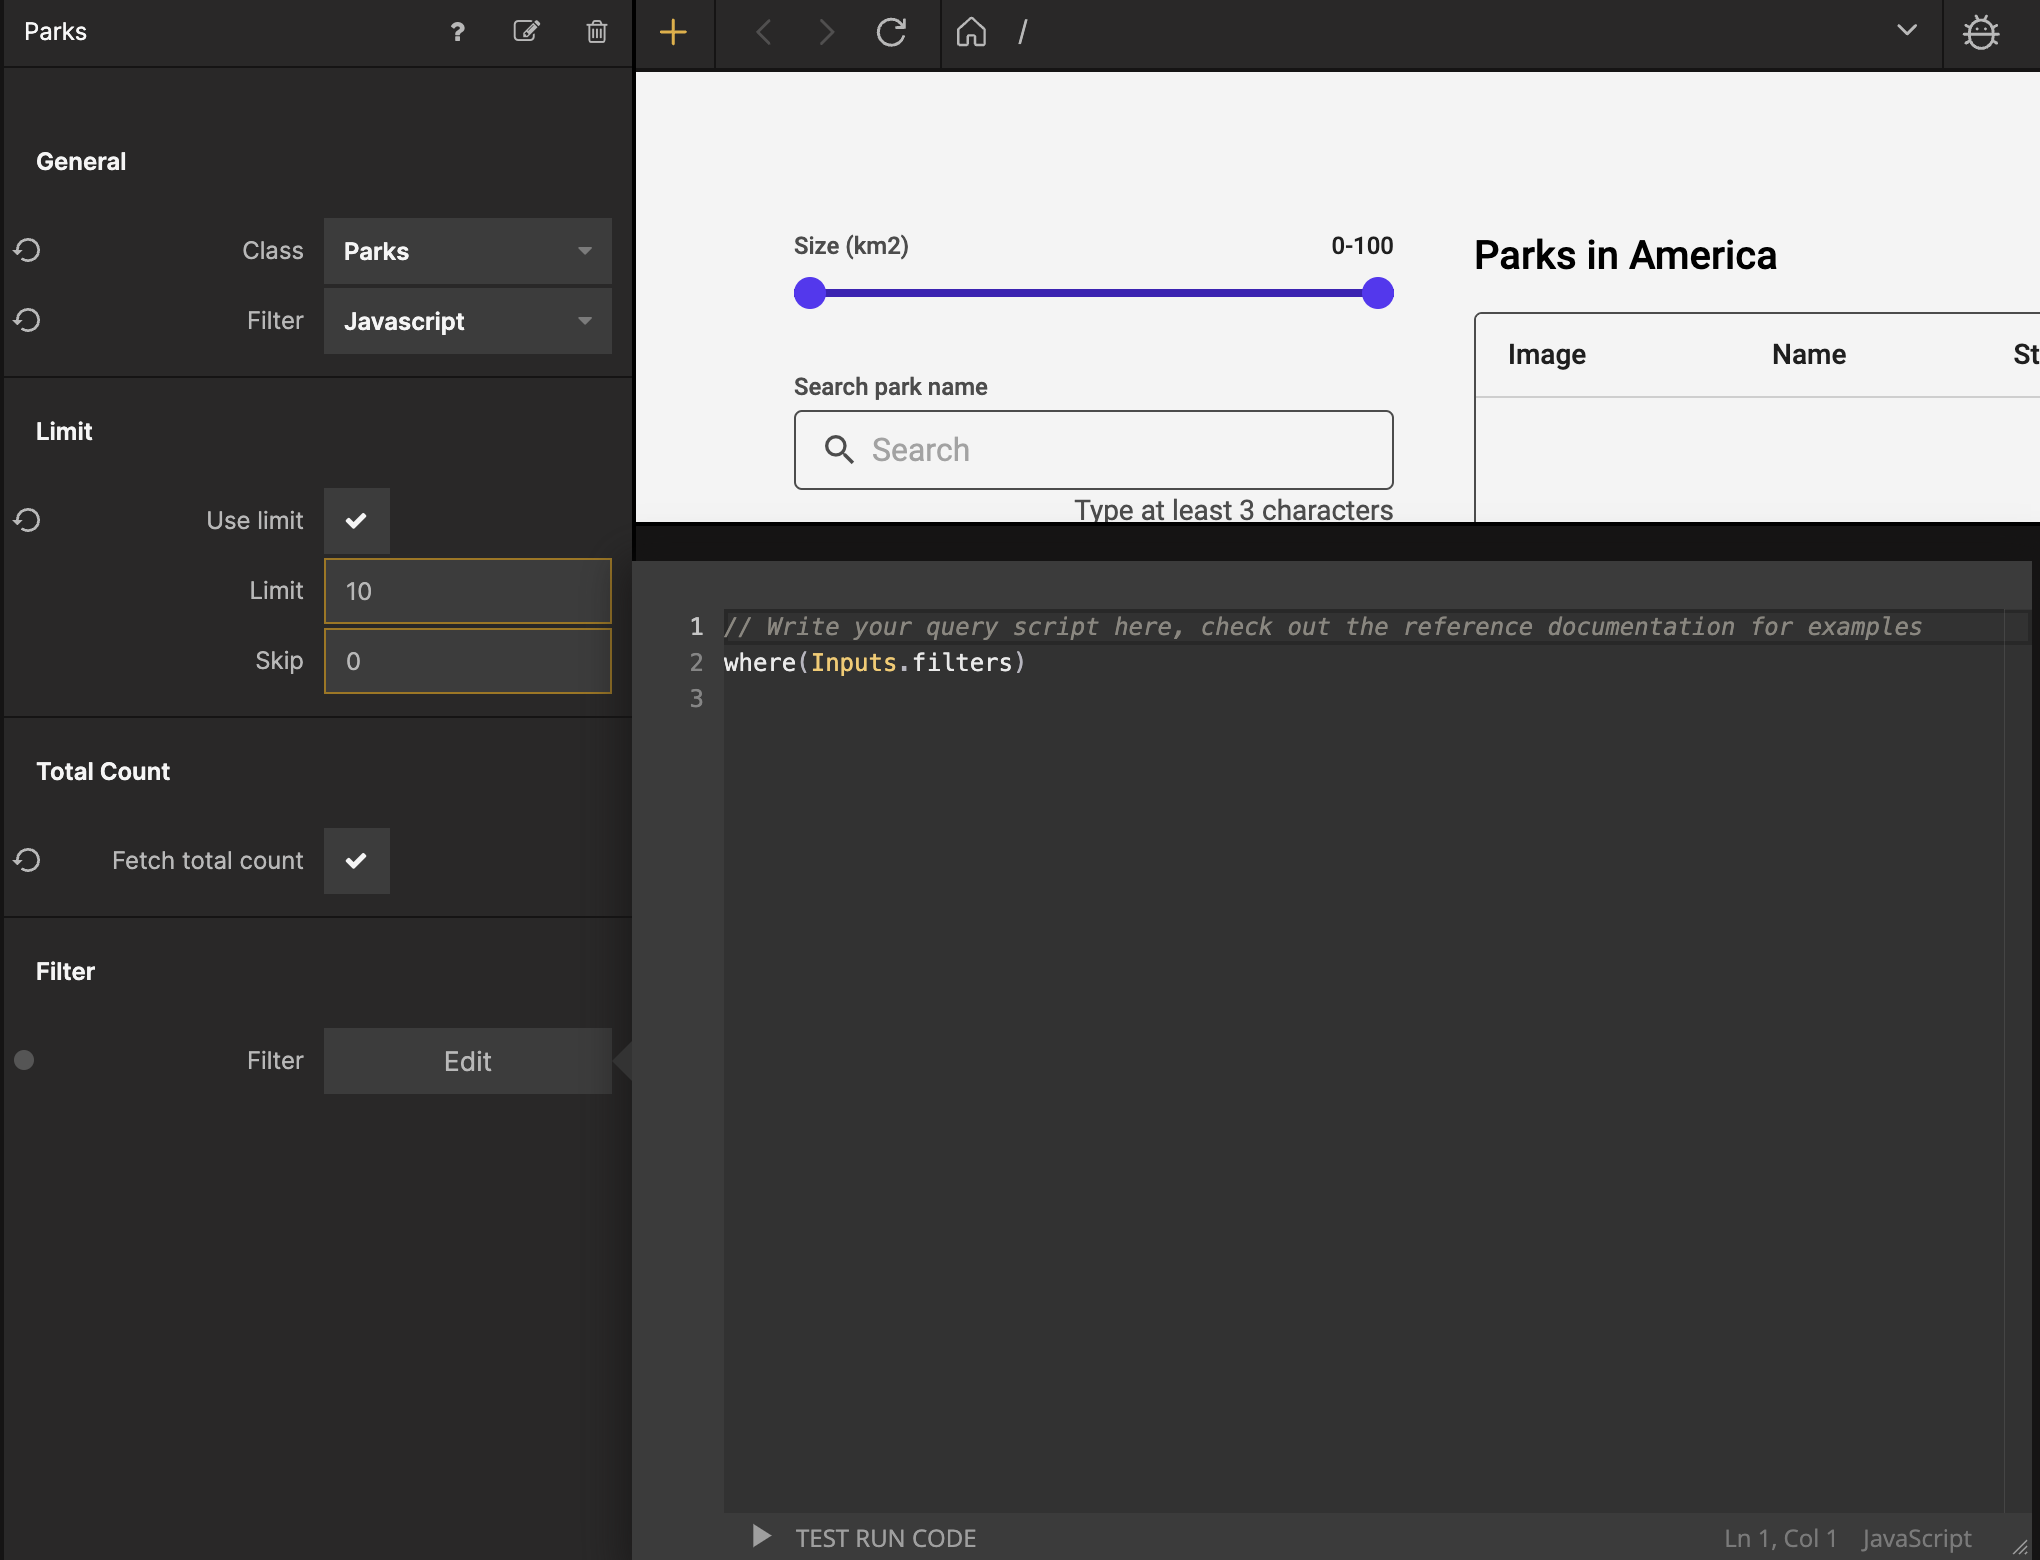Open the help question mark for Parks node
Image resolution: width=2040 pixels, height=1560 pixels.
pos(458,32)
